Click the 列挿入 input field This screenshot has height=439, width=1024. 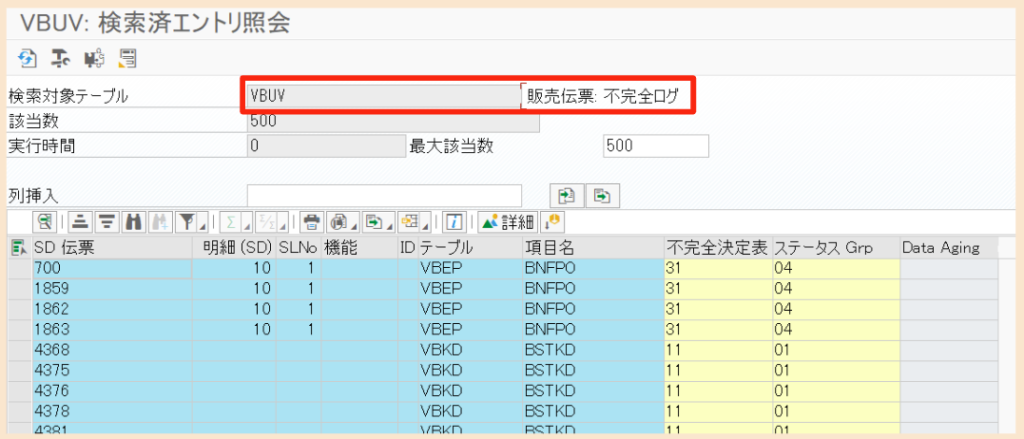(x=385, y=195)
